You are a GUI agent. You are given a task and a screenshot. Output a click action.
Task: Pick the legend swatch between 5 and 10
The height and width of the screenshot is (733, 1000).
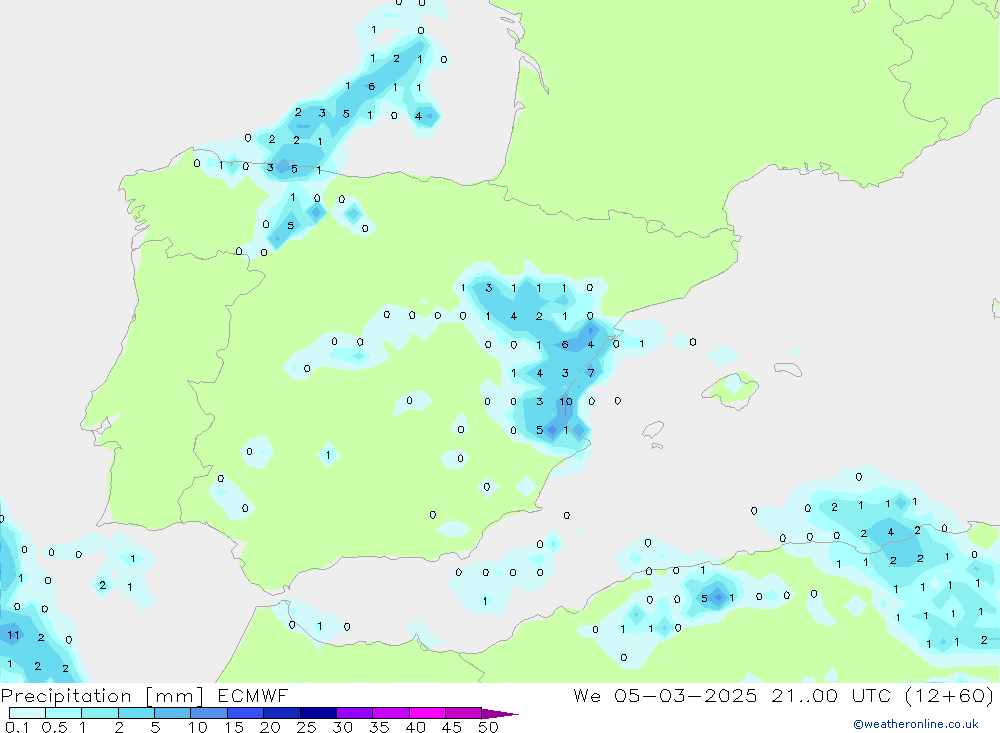click(173, 713)
